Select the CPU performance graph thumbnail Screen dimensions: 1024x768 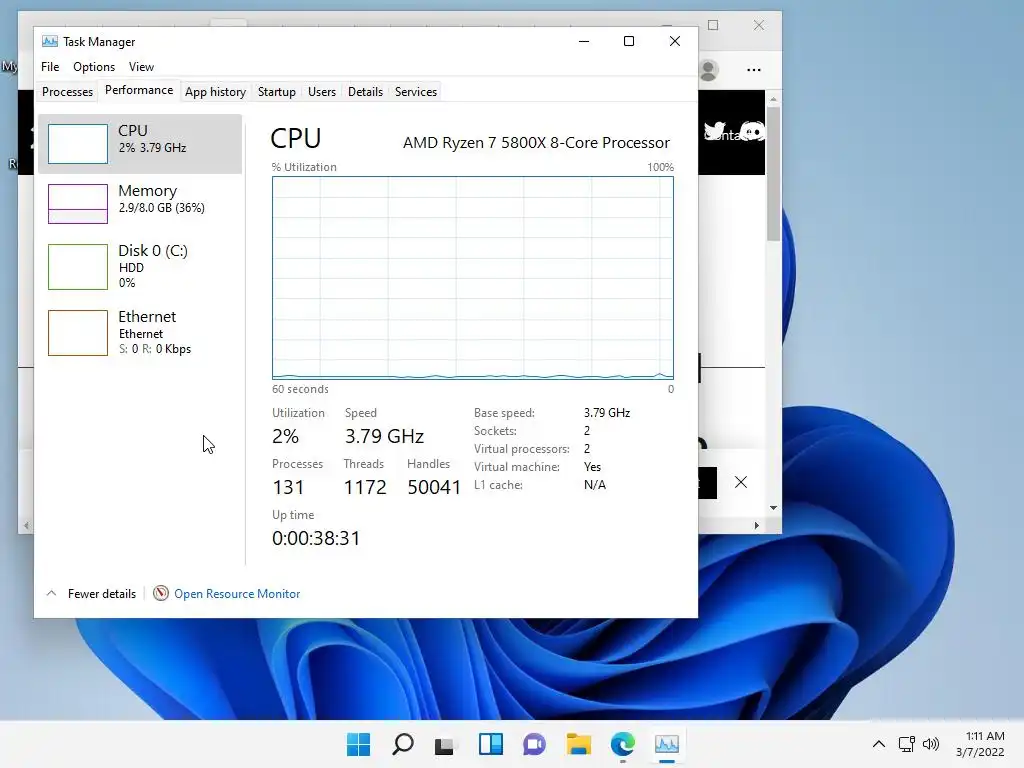coord(78,144)
